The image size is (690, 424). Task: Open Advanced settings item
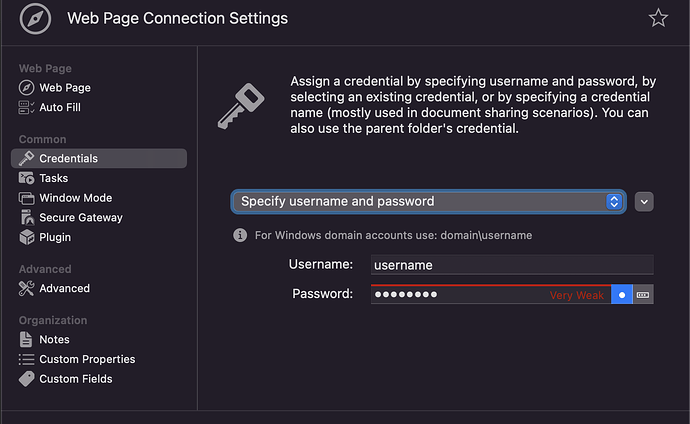click(64, 288)
